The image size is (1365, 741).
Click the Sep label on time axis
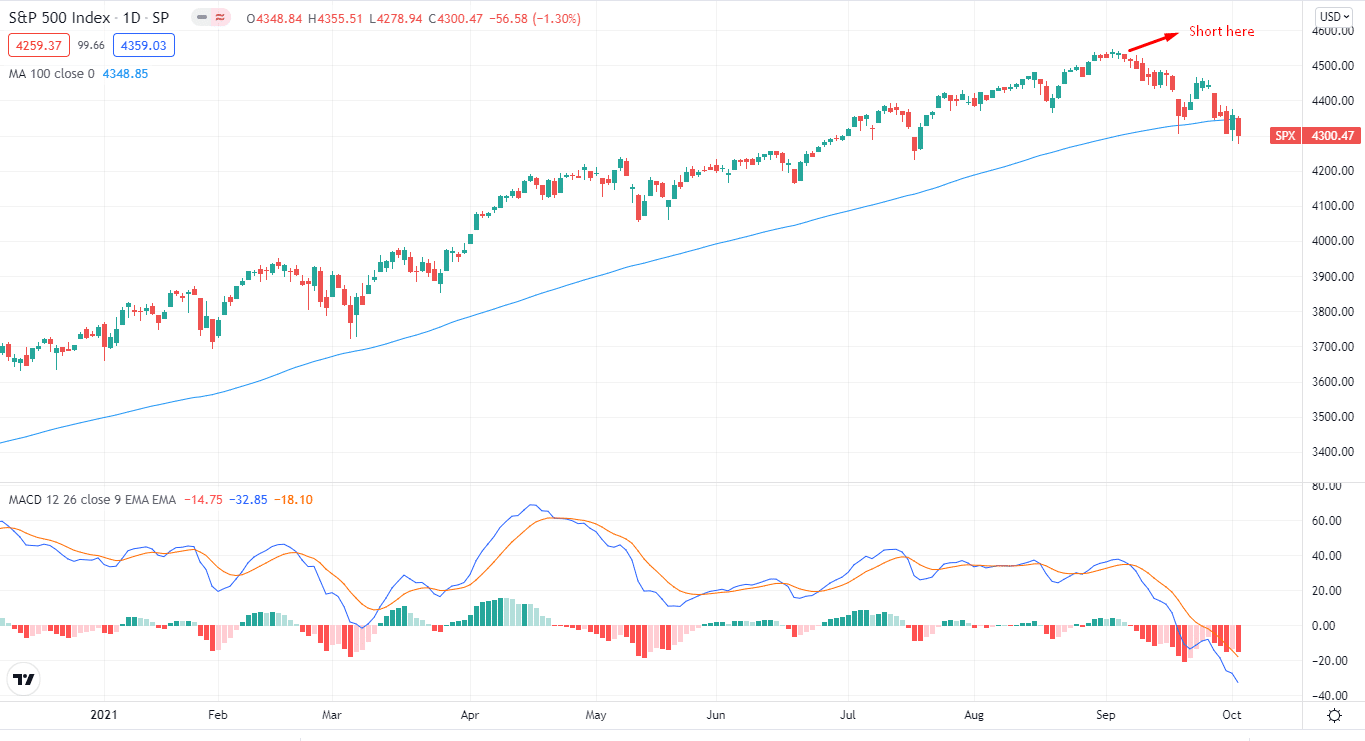1106,715
